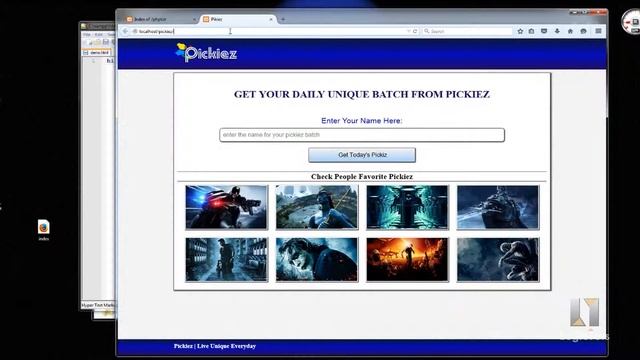
Task: Open the downloads arrow icon
Action: click(557, 31)
